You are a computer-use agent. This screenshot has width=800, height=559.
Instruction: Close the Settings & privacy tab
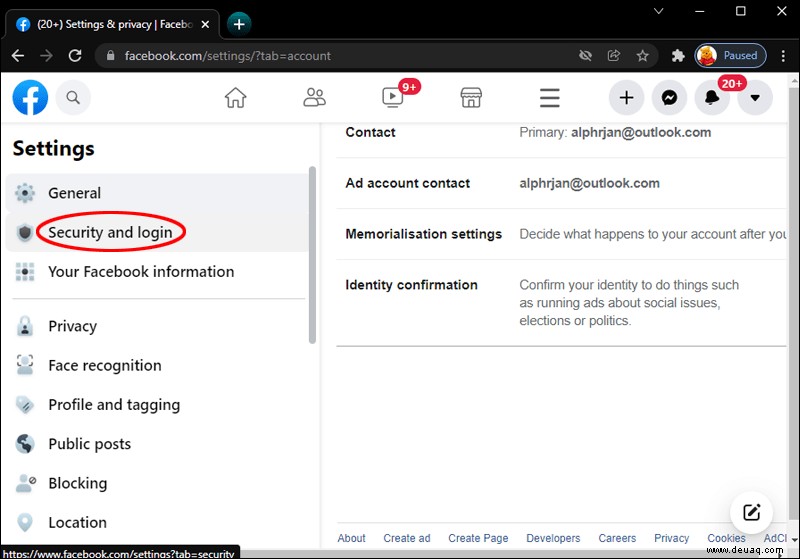(205, 24)
